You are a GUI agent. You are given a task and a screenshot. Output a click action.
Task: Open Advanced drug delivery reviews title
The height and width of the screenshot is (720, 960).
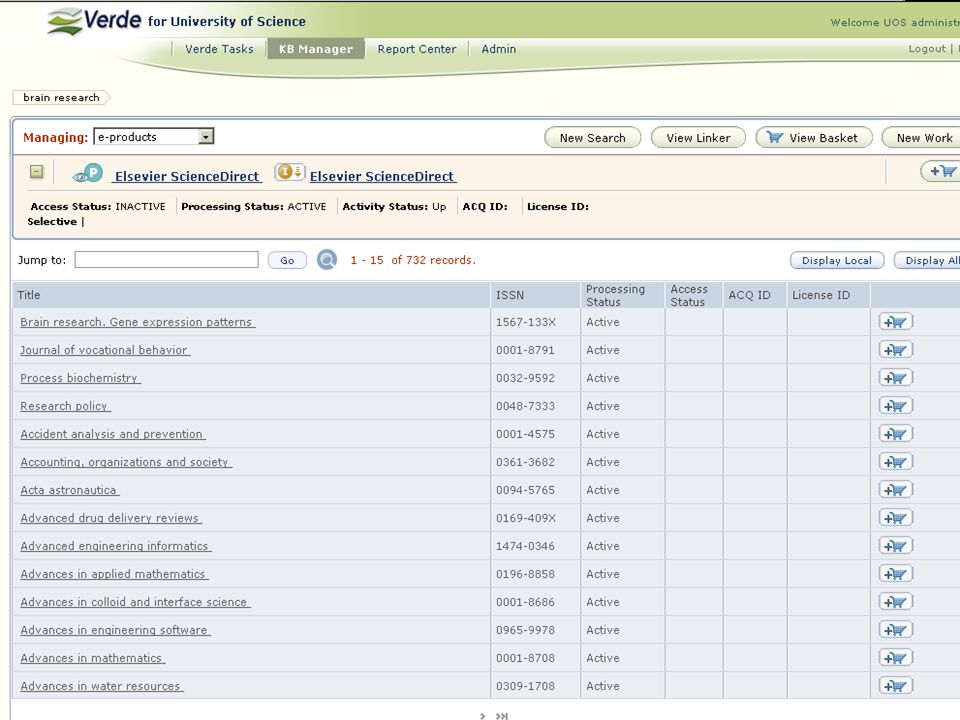(x=111, y=518)
